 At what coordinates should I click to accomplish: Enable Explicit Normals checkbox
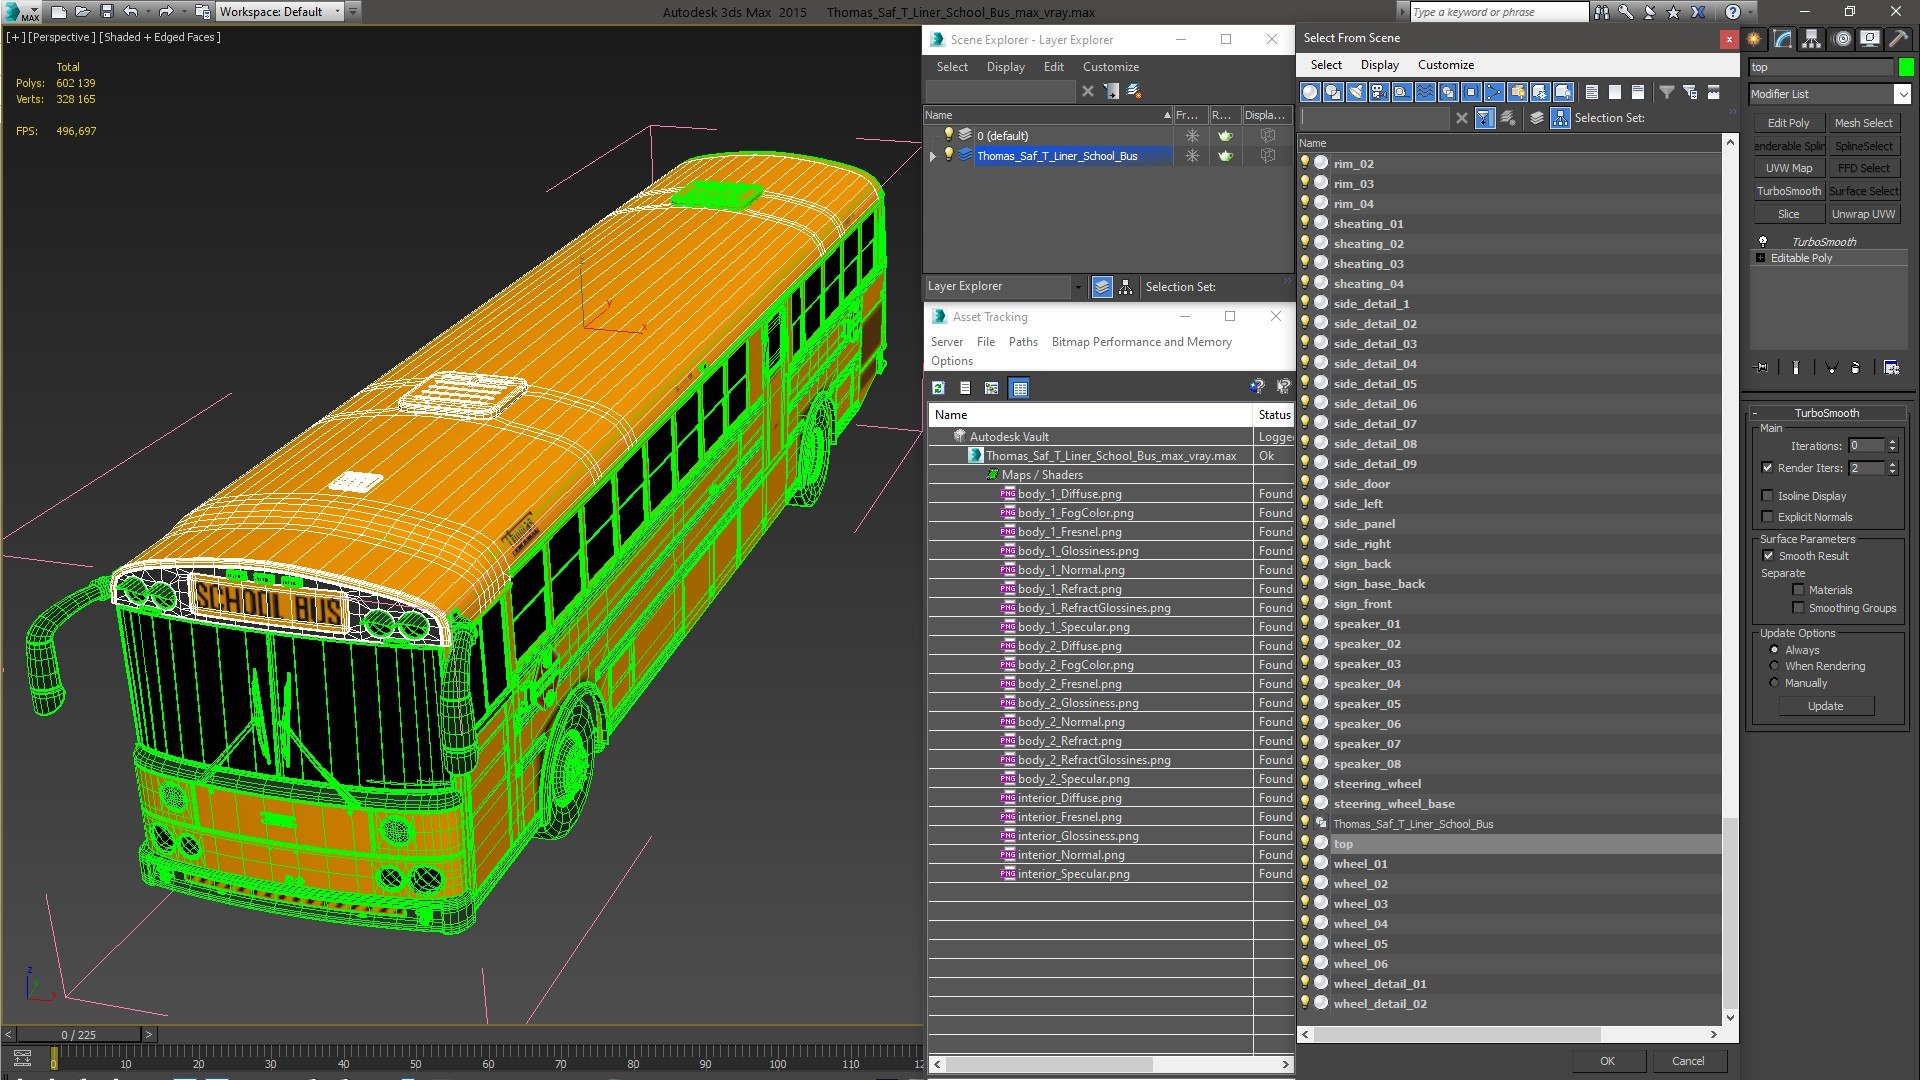[x=1767, y=517]
